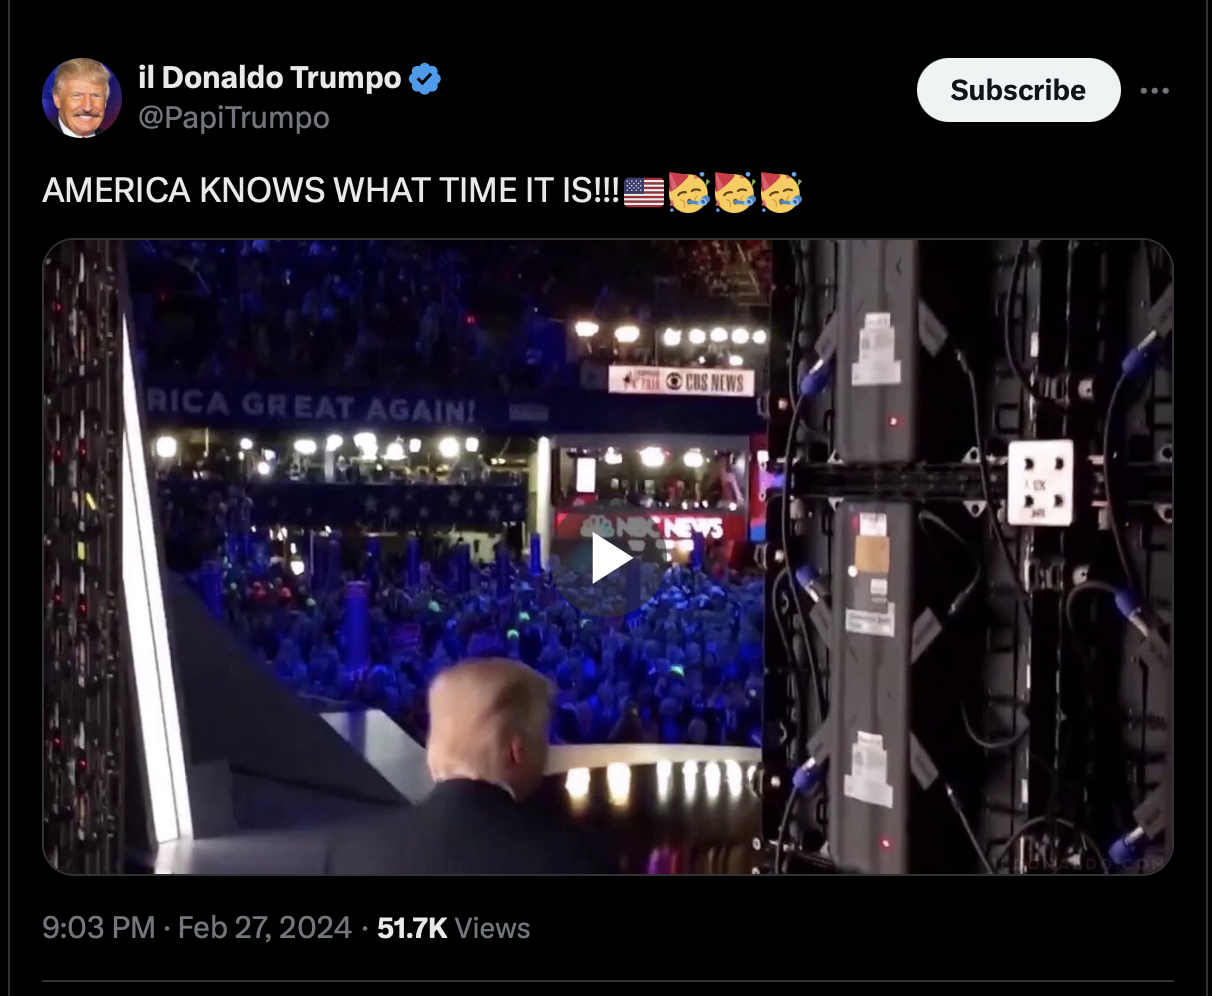Click the Subscribe button
The height and width of the screenshot is (996, 1212).
pyautogui.click(x=1018, y=90)
